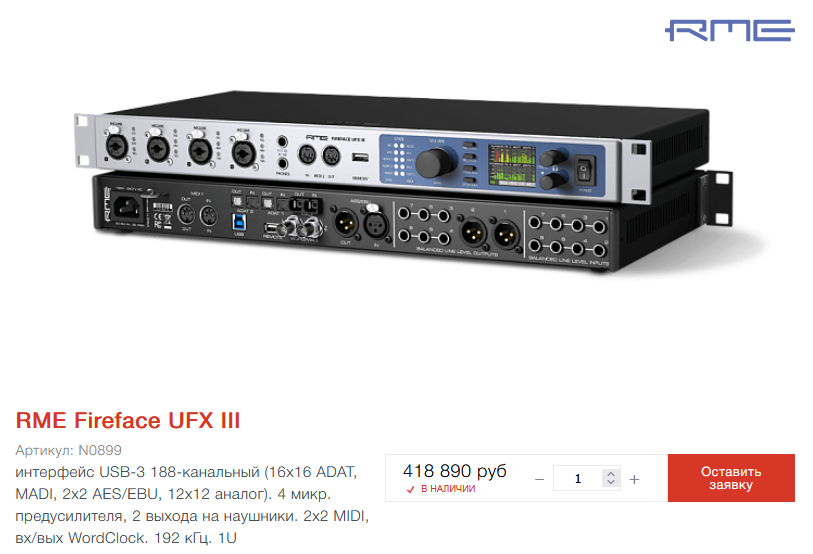
Task: Click the red in-stock checkmark icon
Action: [410, 489]
